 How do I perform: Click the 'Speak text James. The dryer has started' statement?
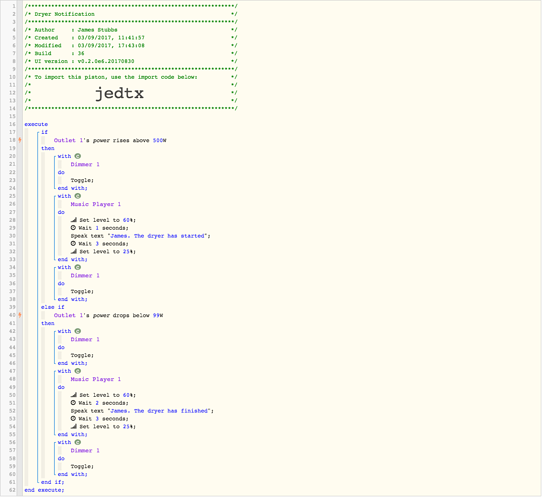click(x=141, y=237)
